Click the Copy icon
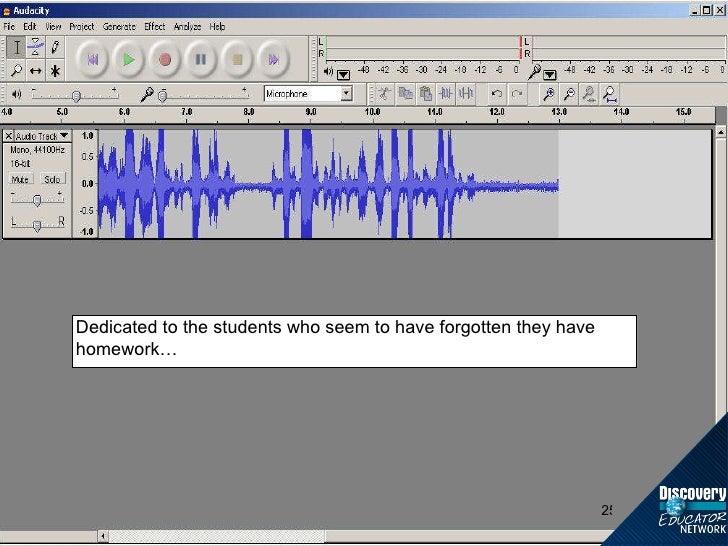This screenshot has width=728, height=546. click(x=405, y=94)
